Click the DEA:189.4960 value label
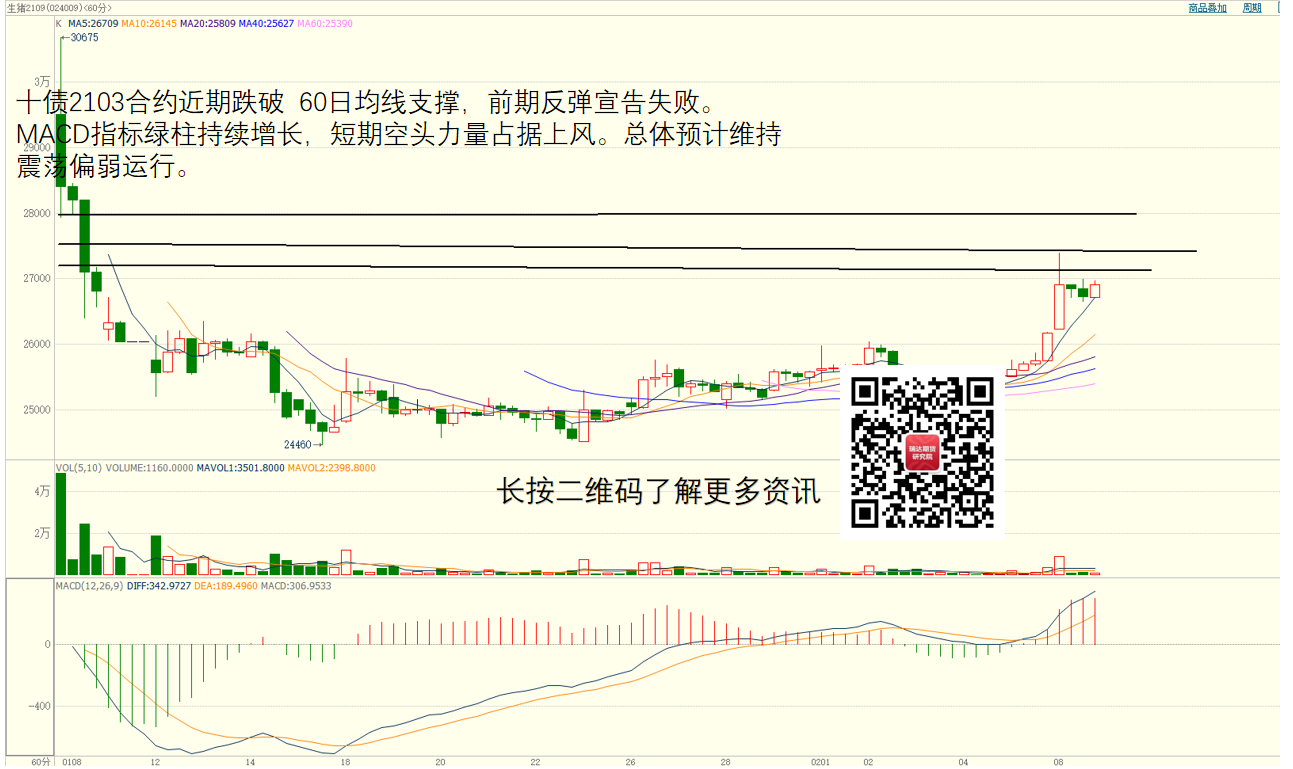Viewport: 1293px width, 769px height. pos(225,586)
